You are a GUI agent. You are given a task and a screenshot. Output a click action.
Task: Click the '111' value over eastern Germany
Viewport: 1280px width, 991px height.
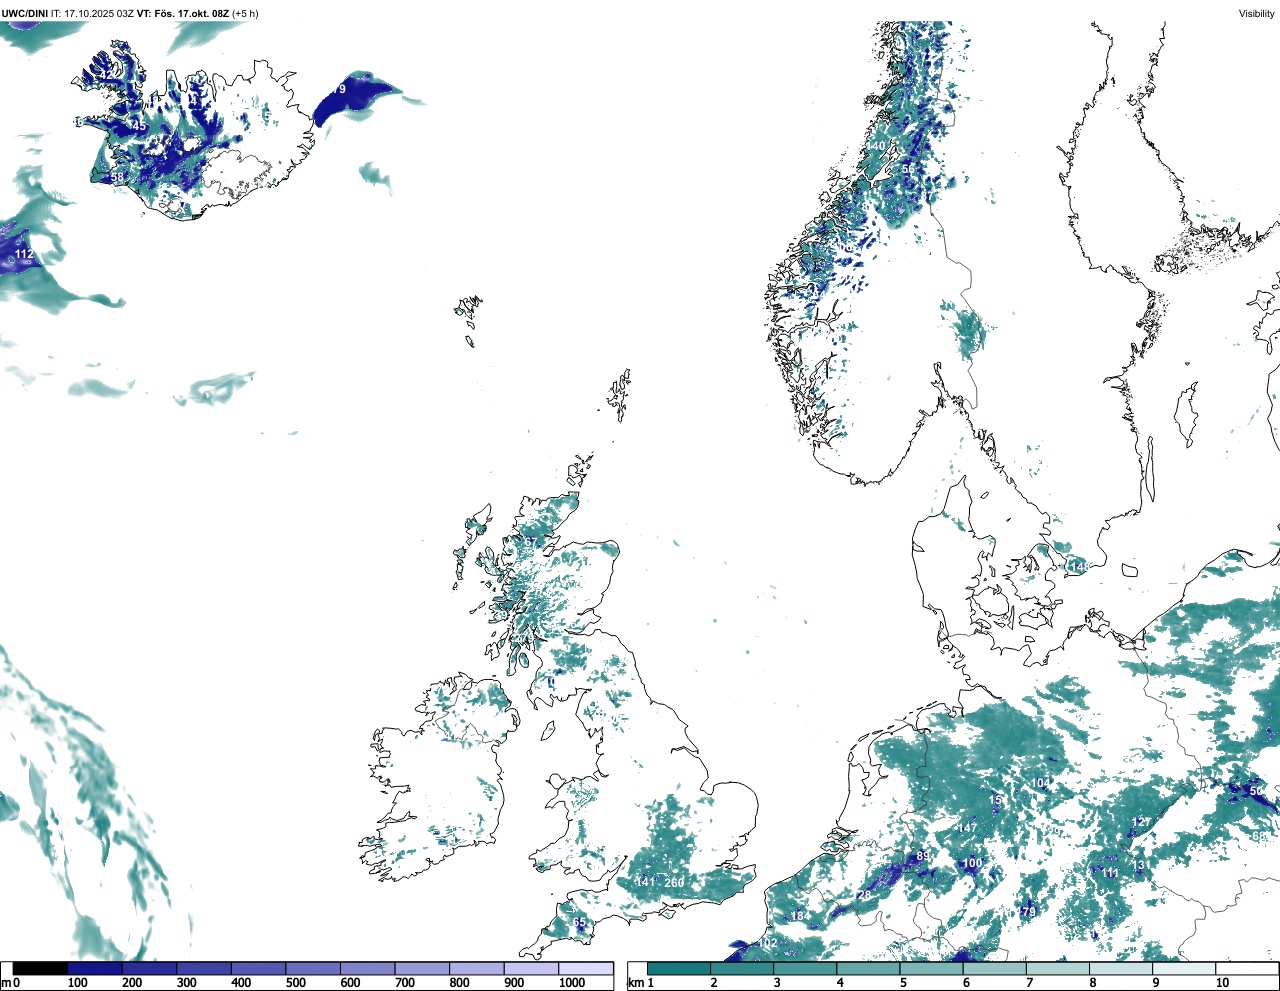(1110, 873)
